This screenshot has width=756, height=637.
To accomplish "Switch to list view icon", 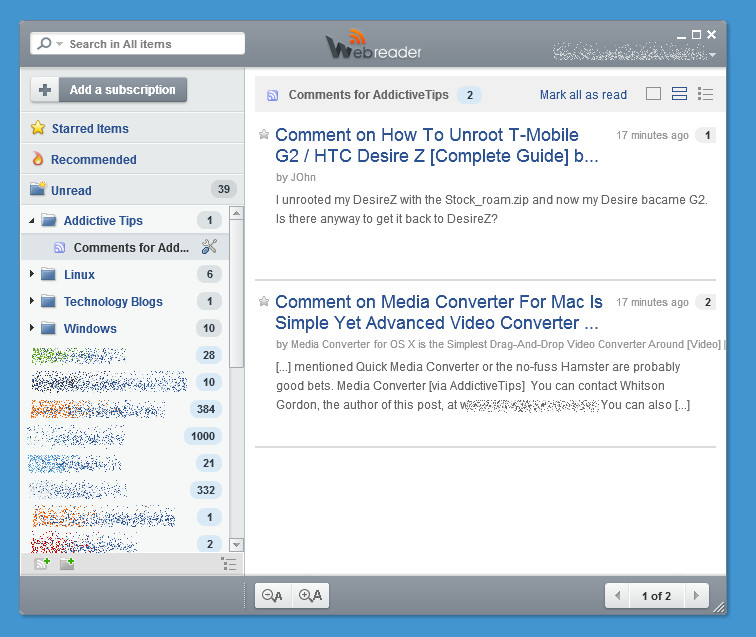I will coord(705,94).
